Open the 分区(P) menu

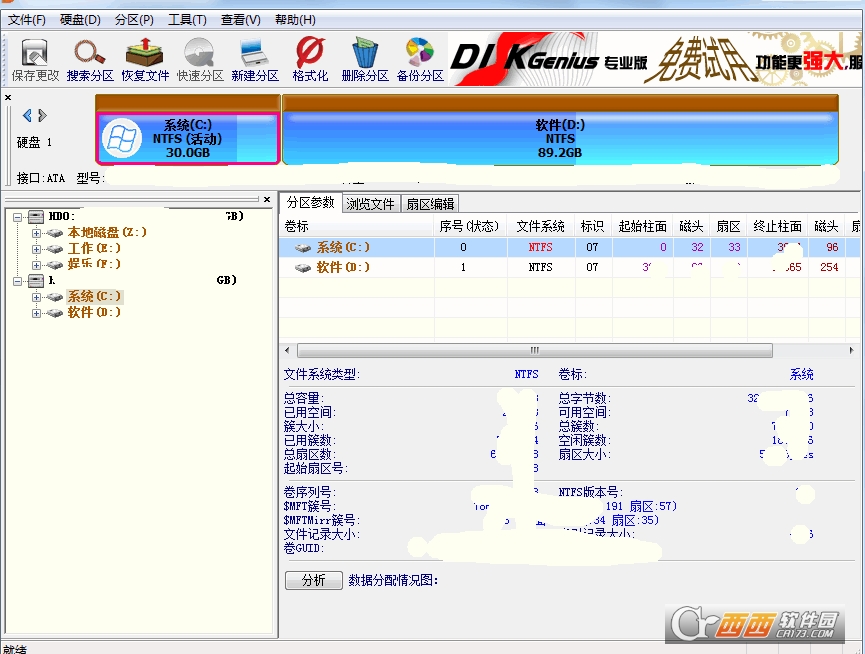pos(134,20)
